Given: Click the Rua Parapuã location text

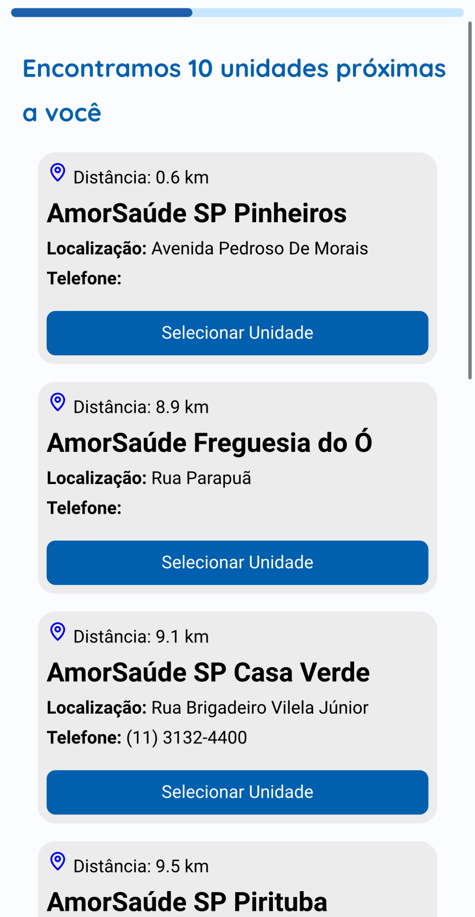Looking at the screenshot, I should click(201, 478).
